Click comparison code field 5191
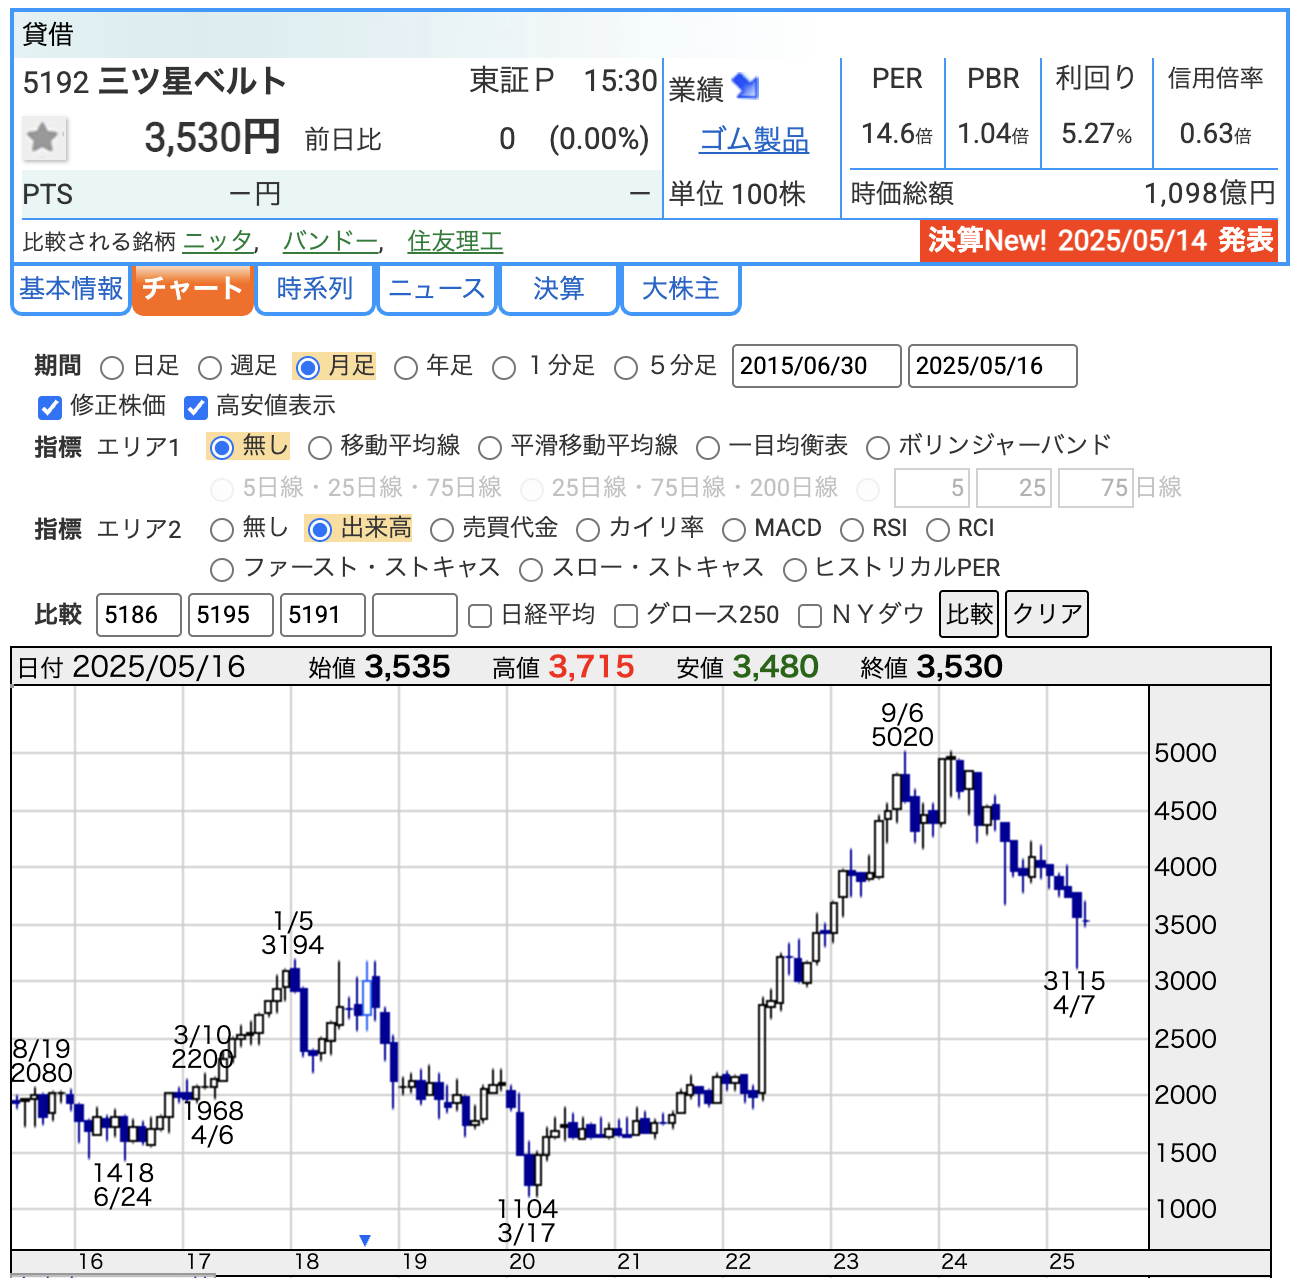 323,615
